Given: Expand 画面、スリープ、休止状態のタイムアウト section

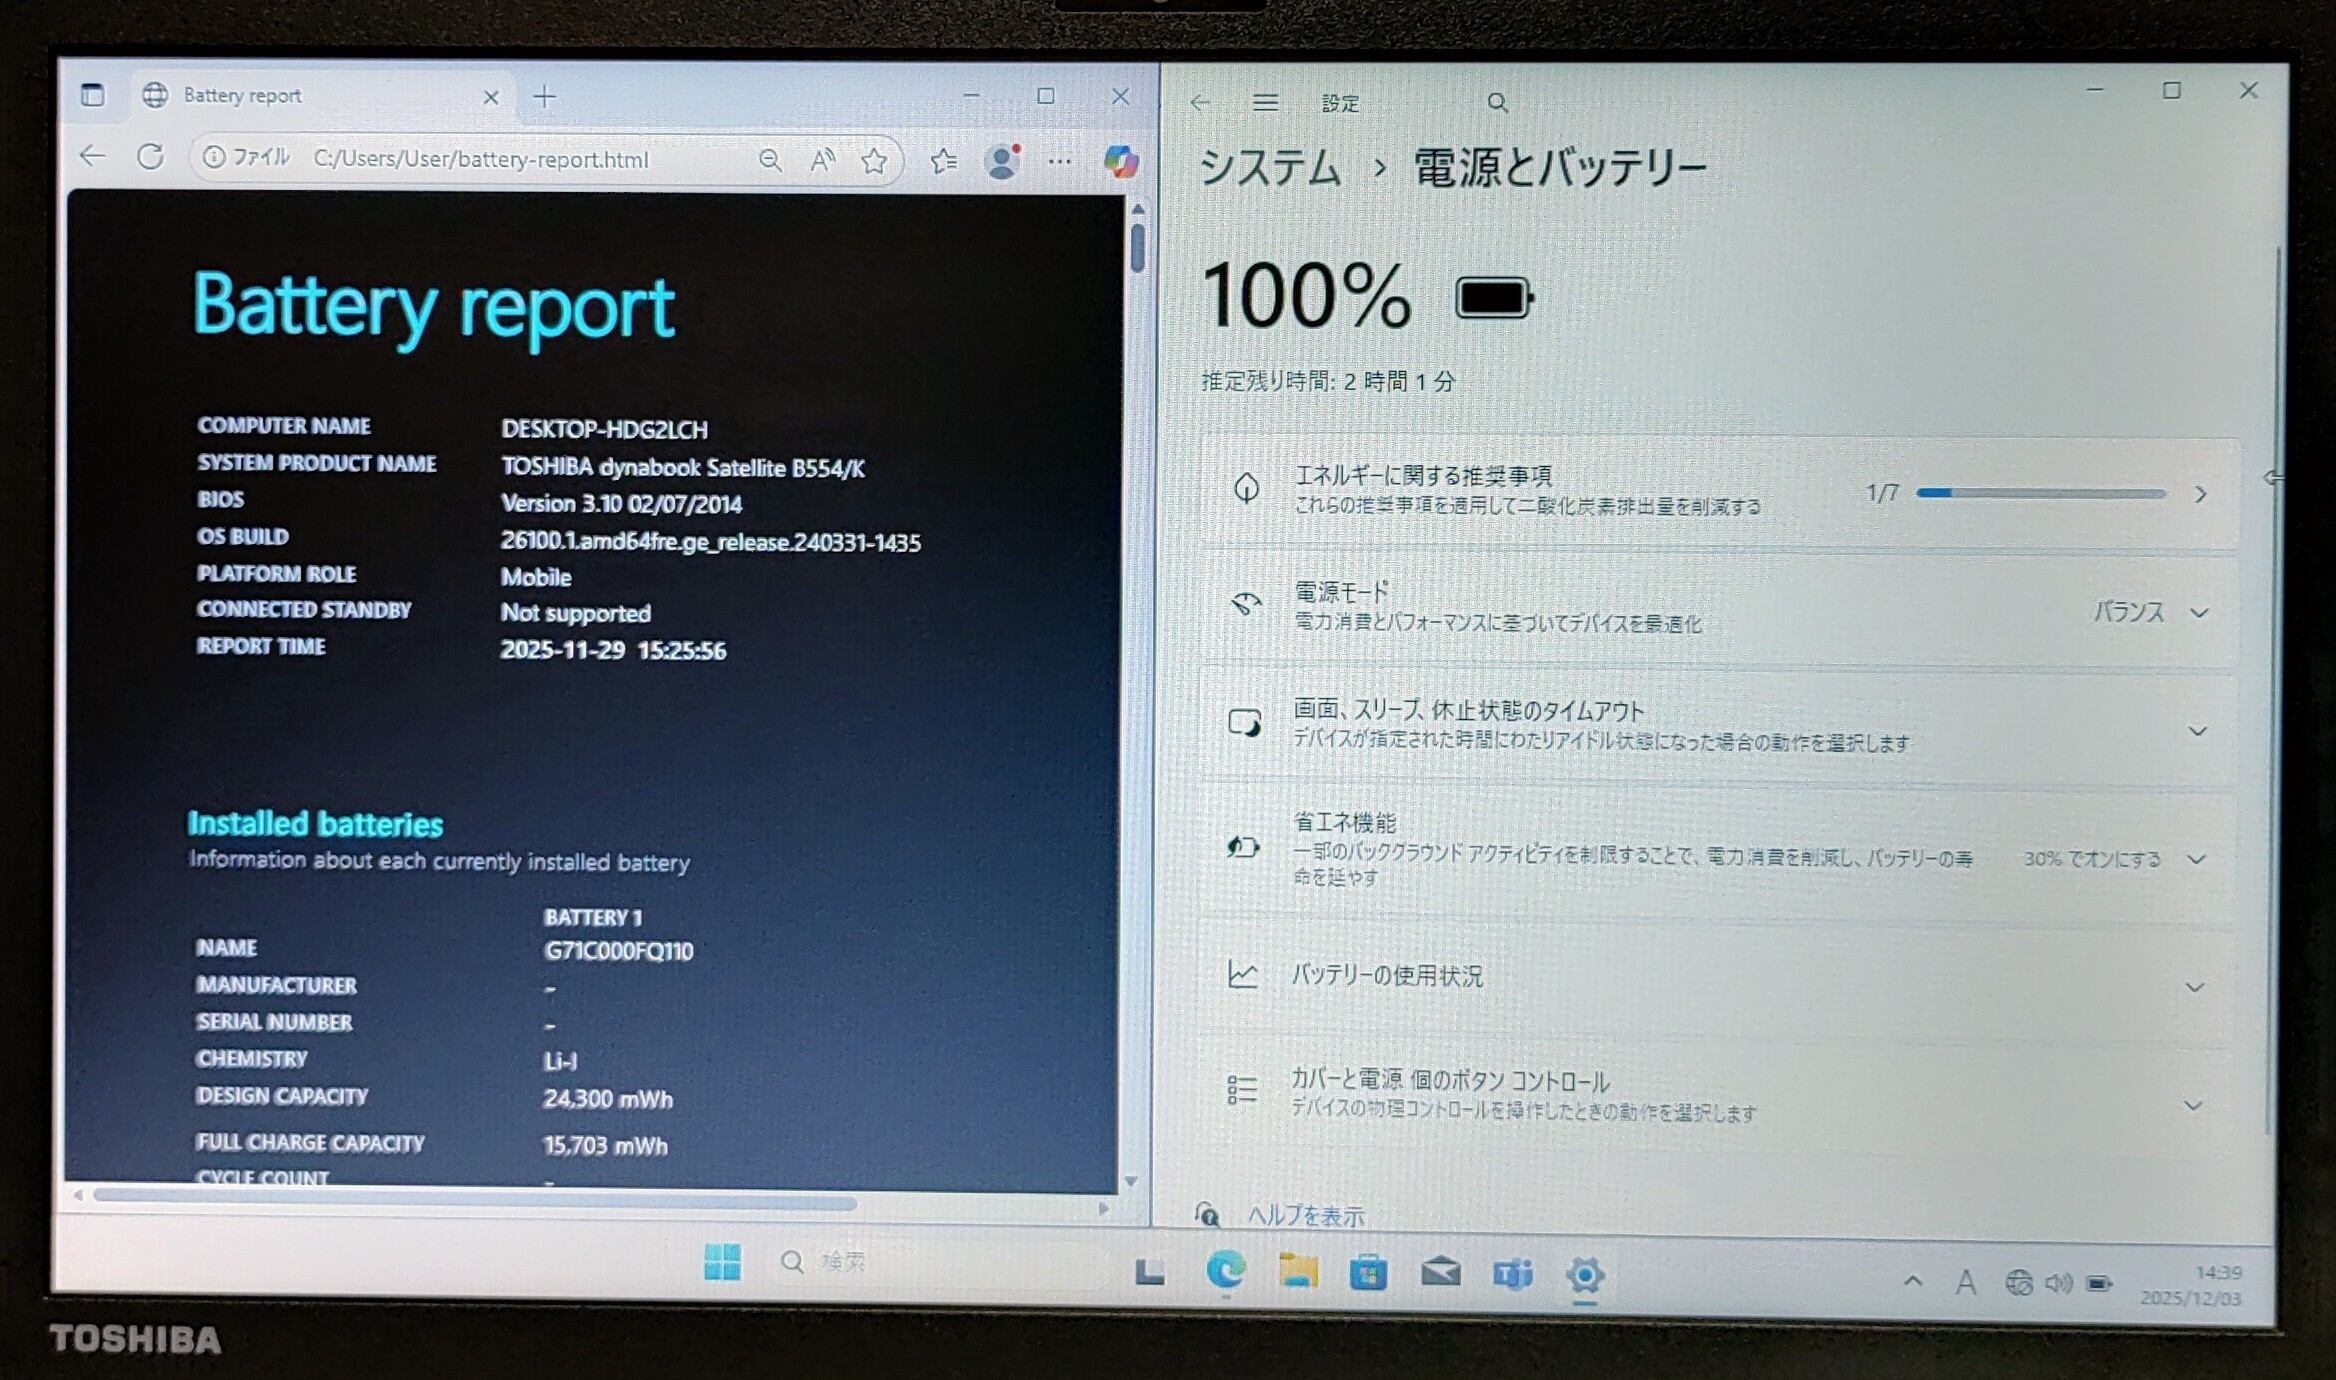Looking at the screenshot, I should pos(2197,731).
